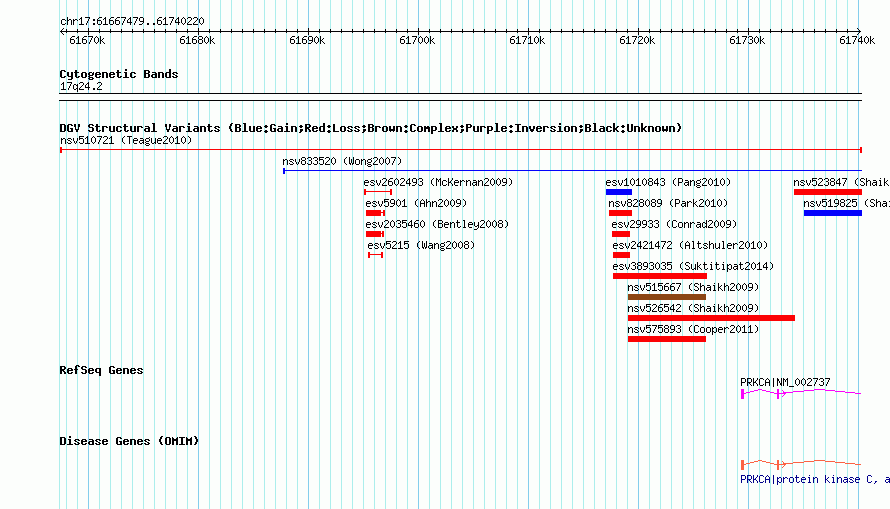Click the brown nsv515667 complex bar

click(x=667, y=297)
